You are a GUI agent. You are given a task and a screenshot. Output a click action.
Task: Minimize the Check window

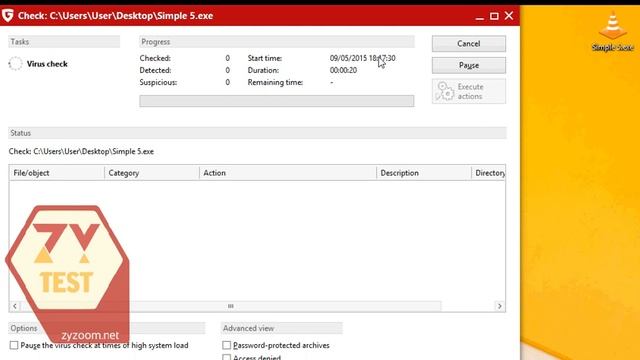click(x=480, y=16)
